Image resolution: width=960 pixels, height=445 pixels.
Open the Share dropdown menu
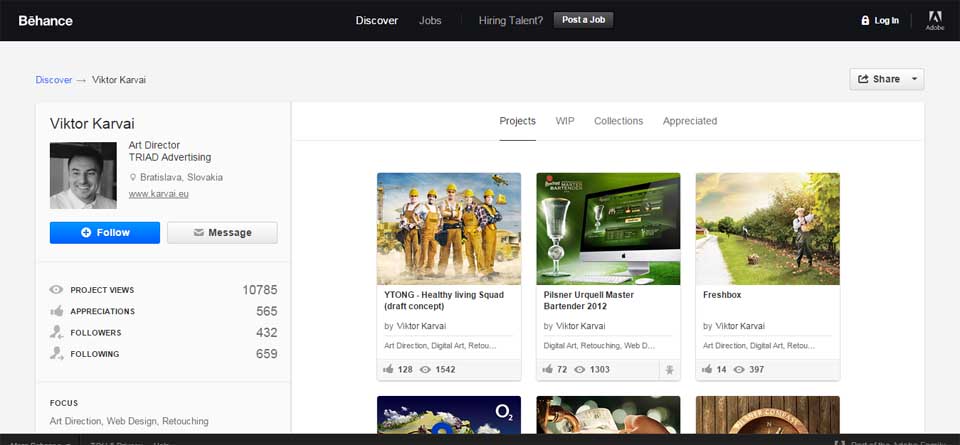tap(886, 79)
